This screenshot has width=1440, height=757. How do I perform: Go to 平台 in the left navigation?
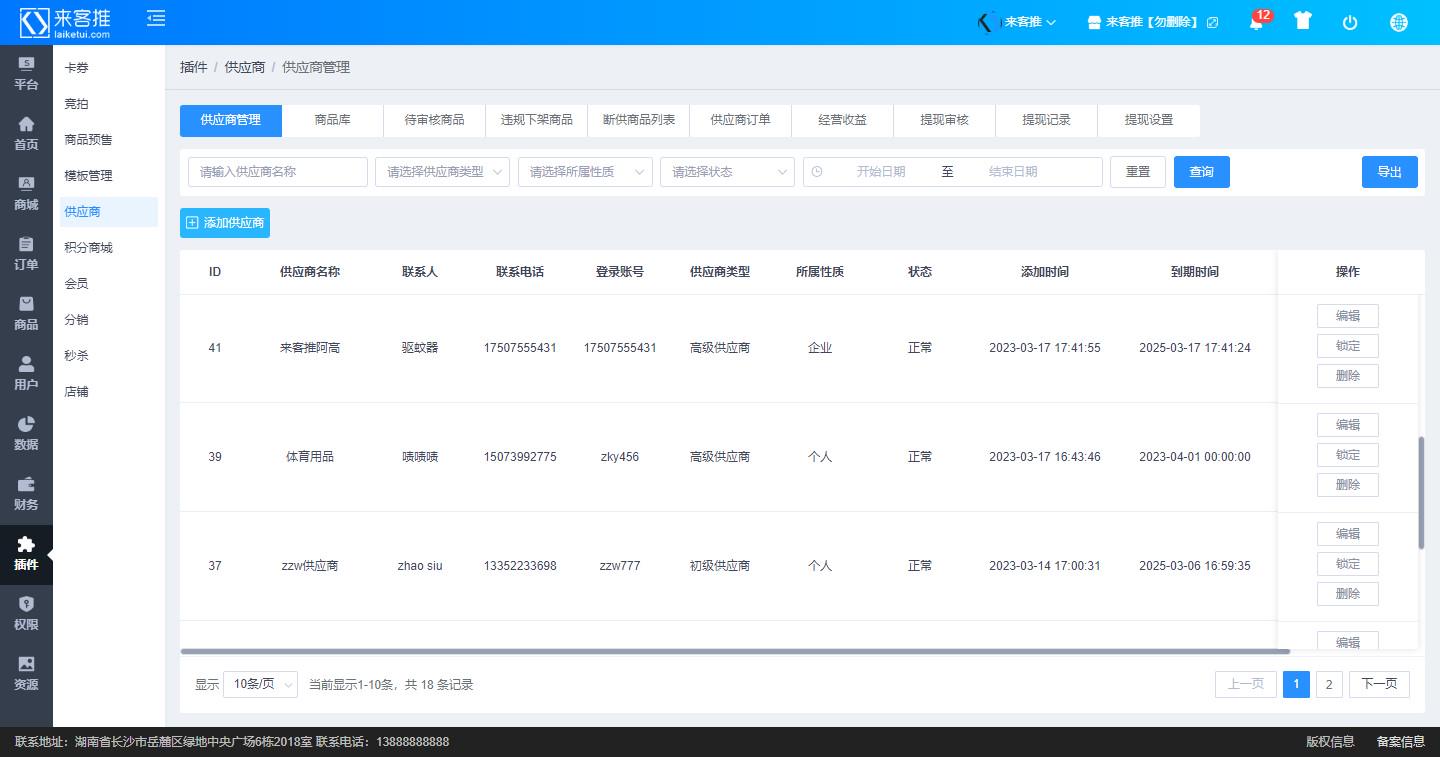(26, 75)
